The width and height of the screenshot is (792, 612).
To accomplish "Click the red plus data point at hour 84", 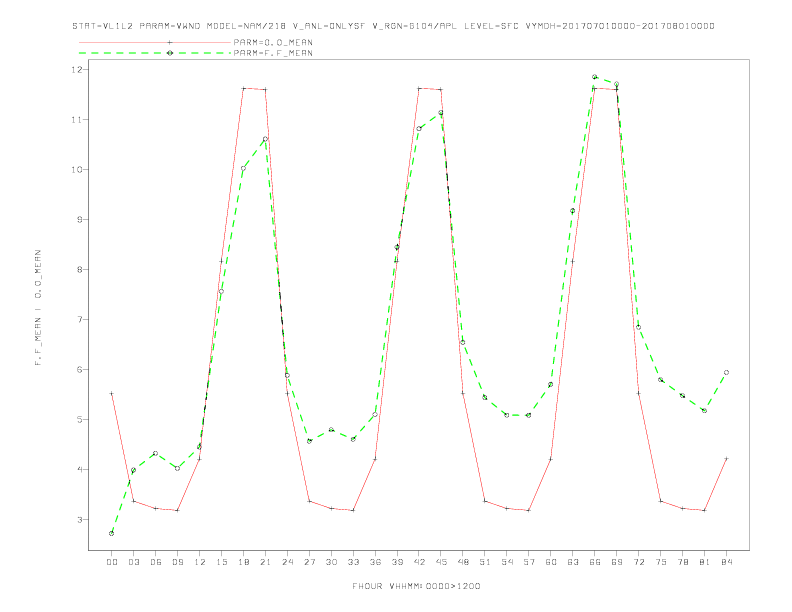I will coord(726,458).
